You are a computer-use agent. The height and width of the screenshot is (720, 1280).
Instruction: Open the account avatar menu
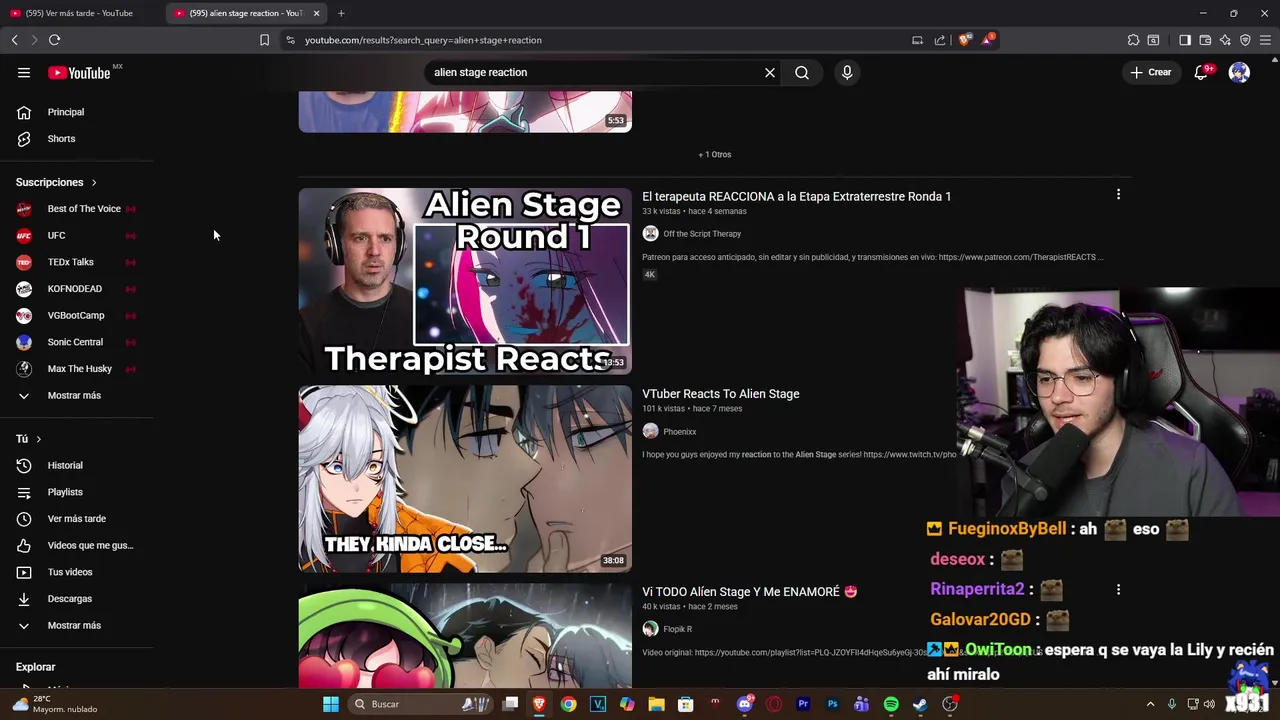pyautogui.click(x=1239, y=72)
